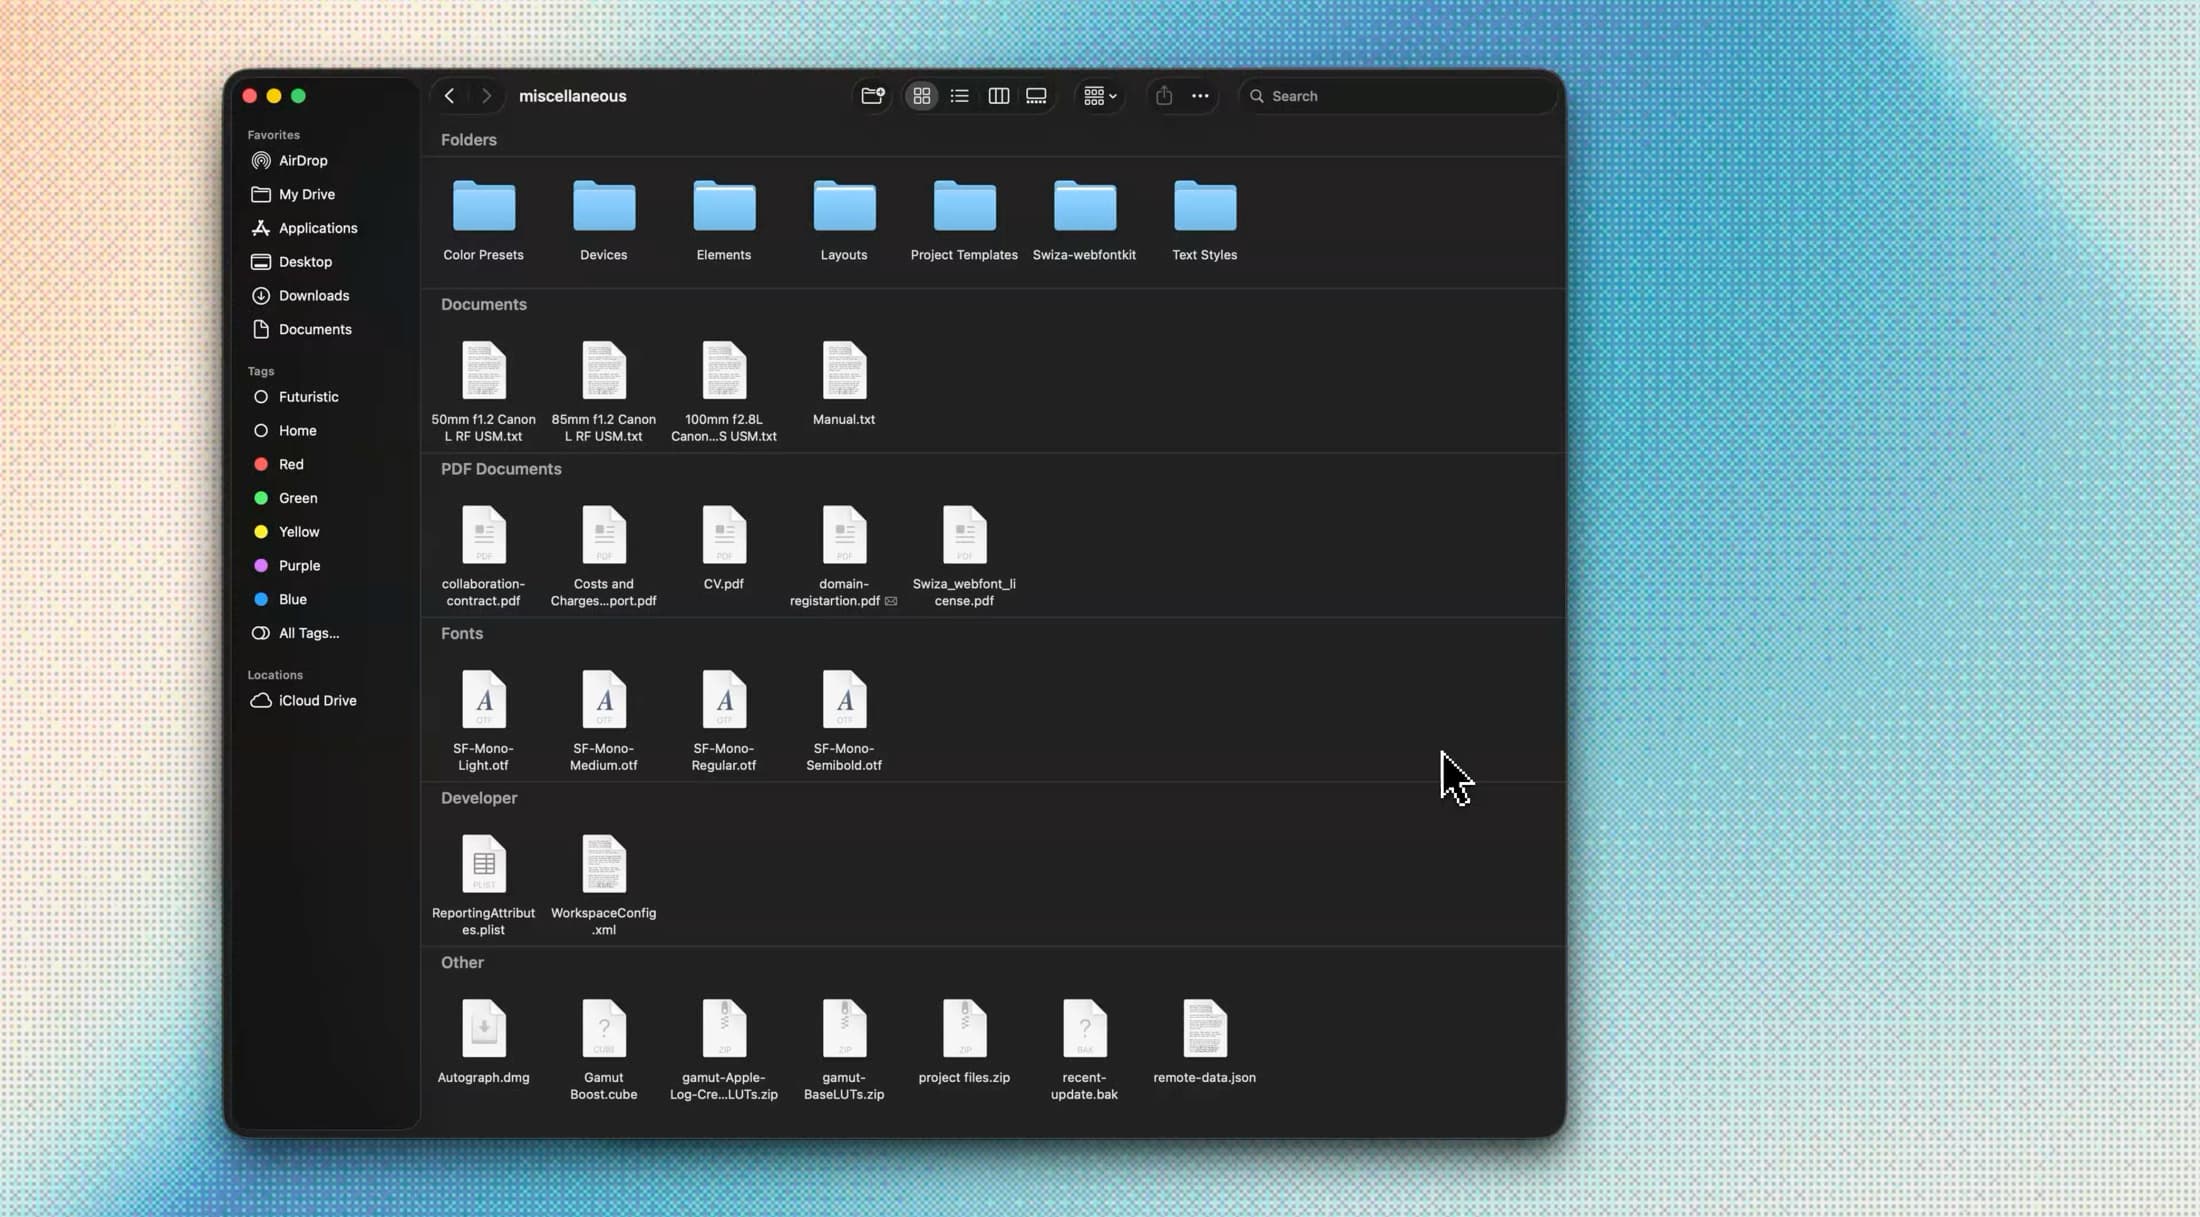The width and height of the screenshot is (2200, 1217).
Task: Go forward with the right chevron
Action: (486, 96)
